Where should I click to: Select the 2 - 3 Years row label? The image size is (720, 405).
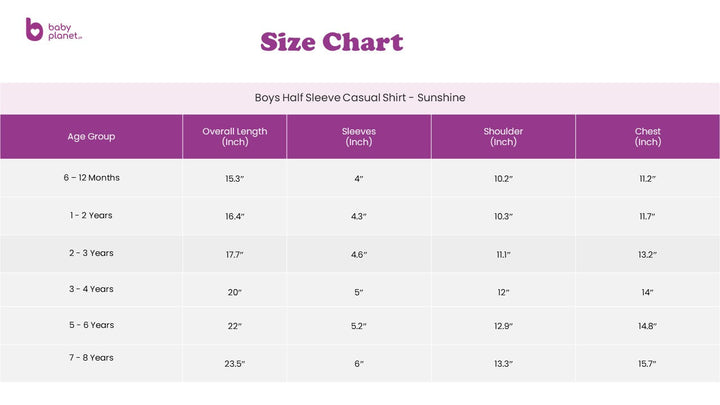[x=91, y=253]
